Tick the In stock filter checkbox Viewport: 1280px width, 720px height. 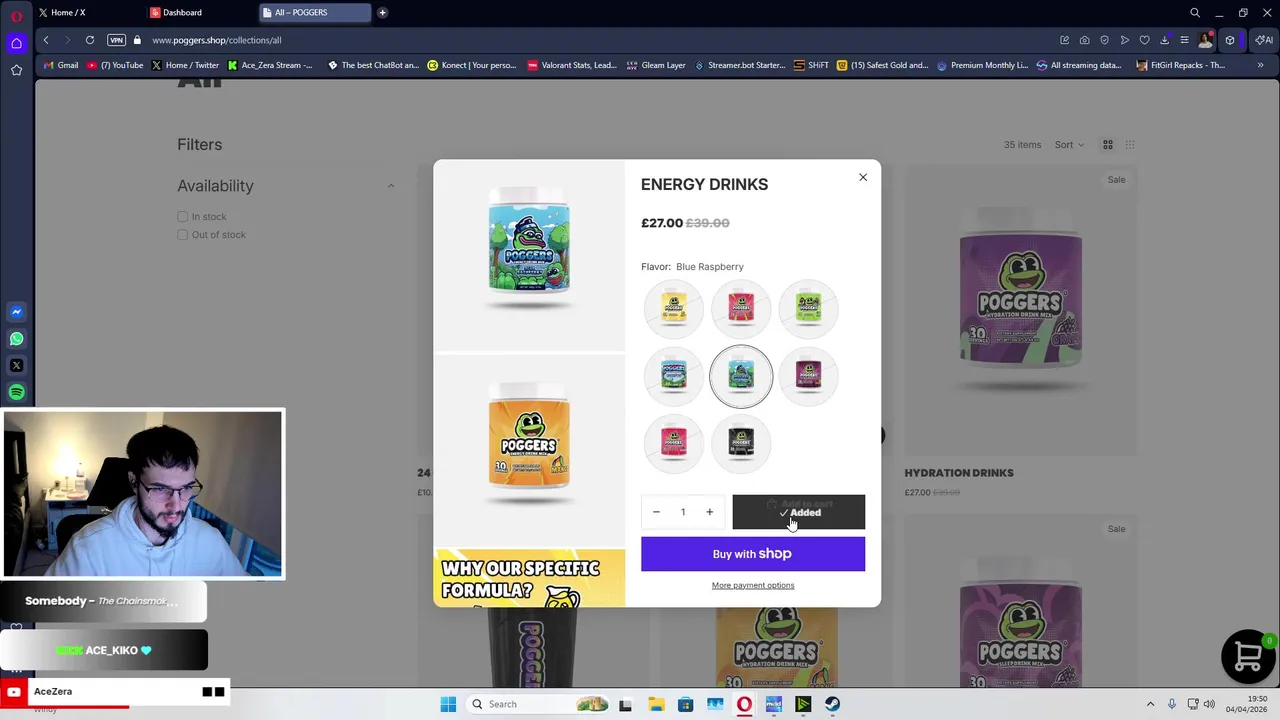pos(182,216)
